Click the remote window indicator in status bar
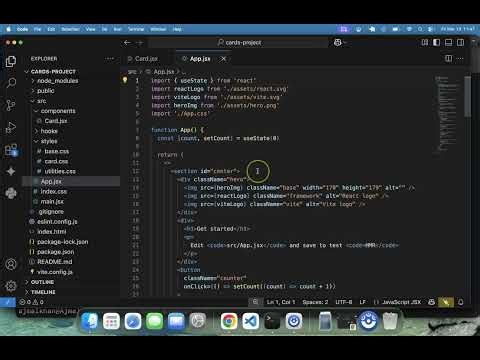The width and height of the screenshot is (480, 360). click(x=8, y=302)
